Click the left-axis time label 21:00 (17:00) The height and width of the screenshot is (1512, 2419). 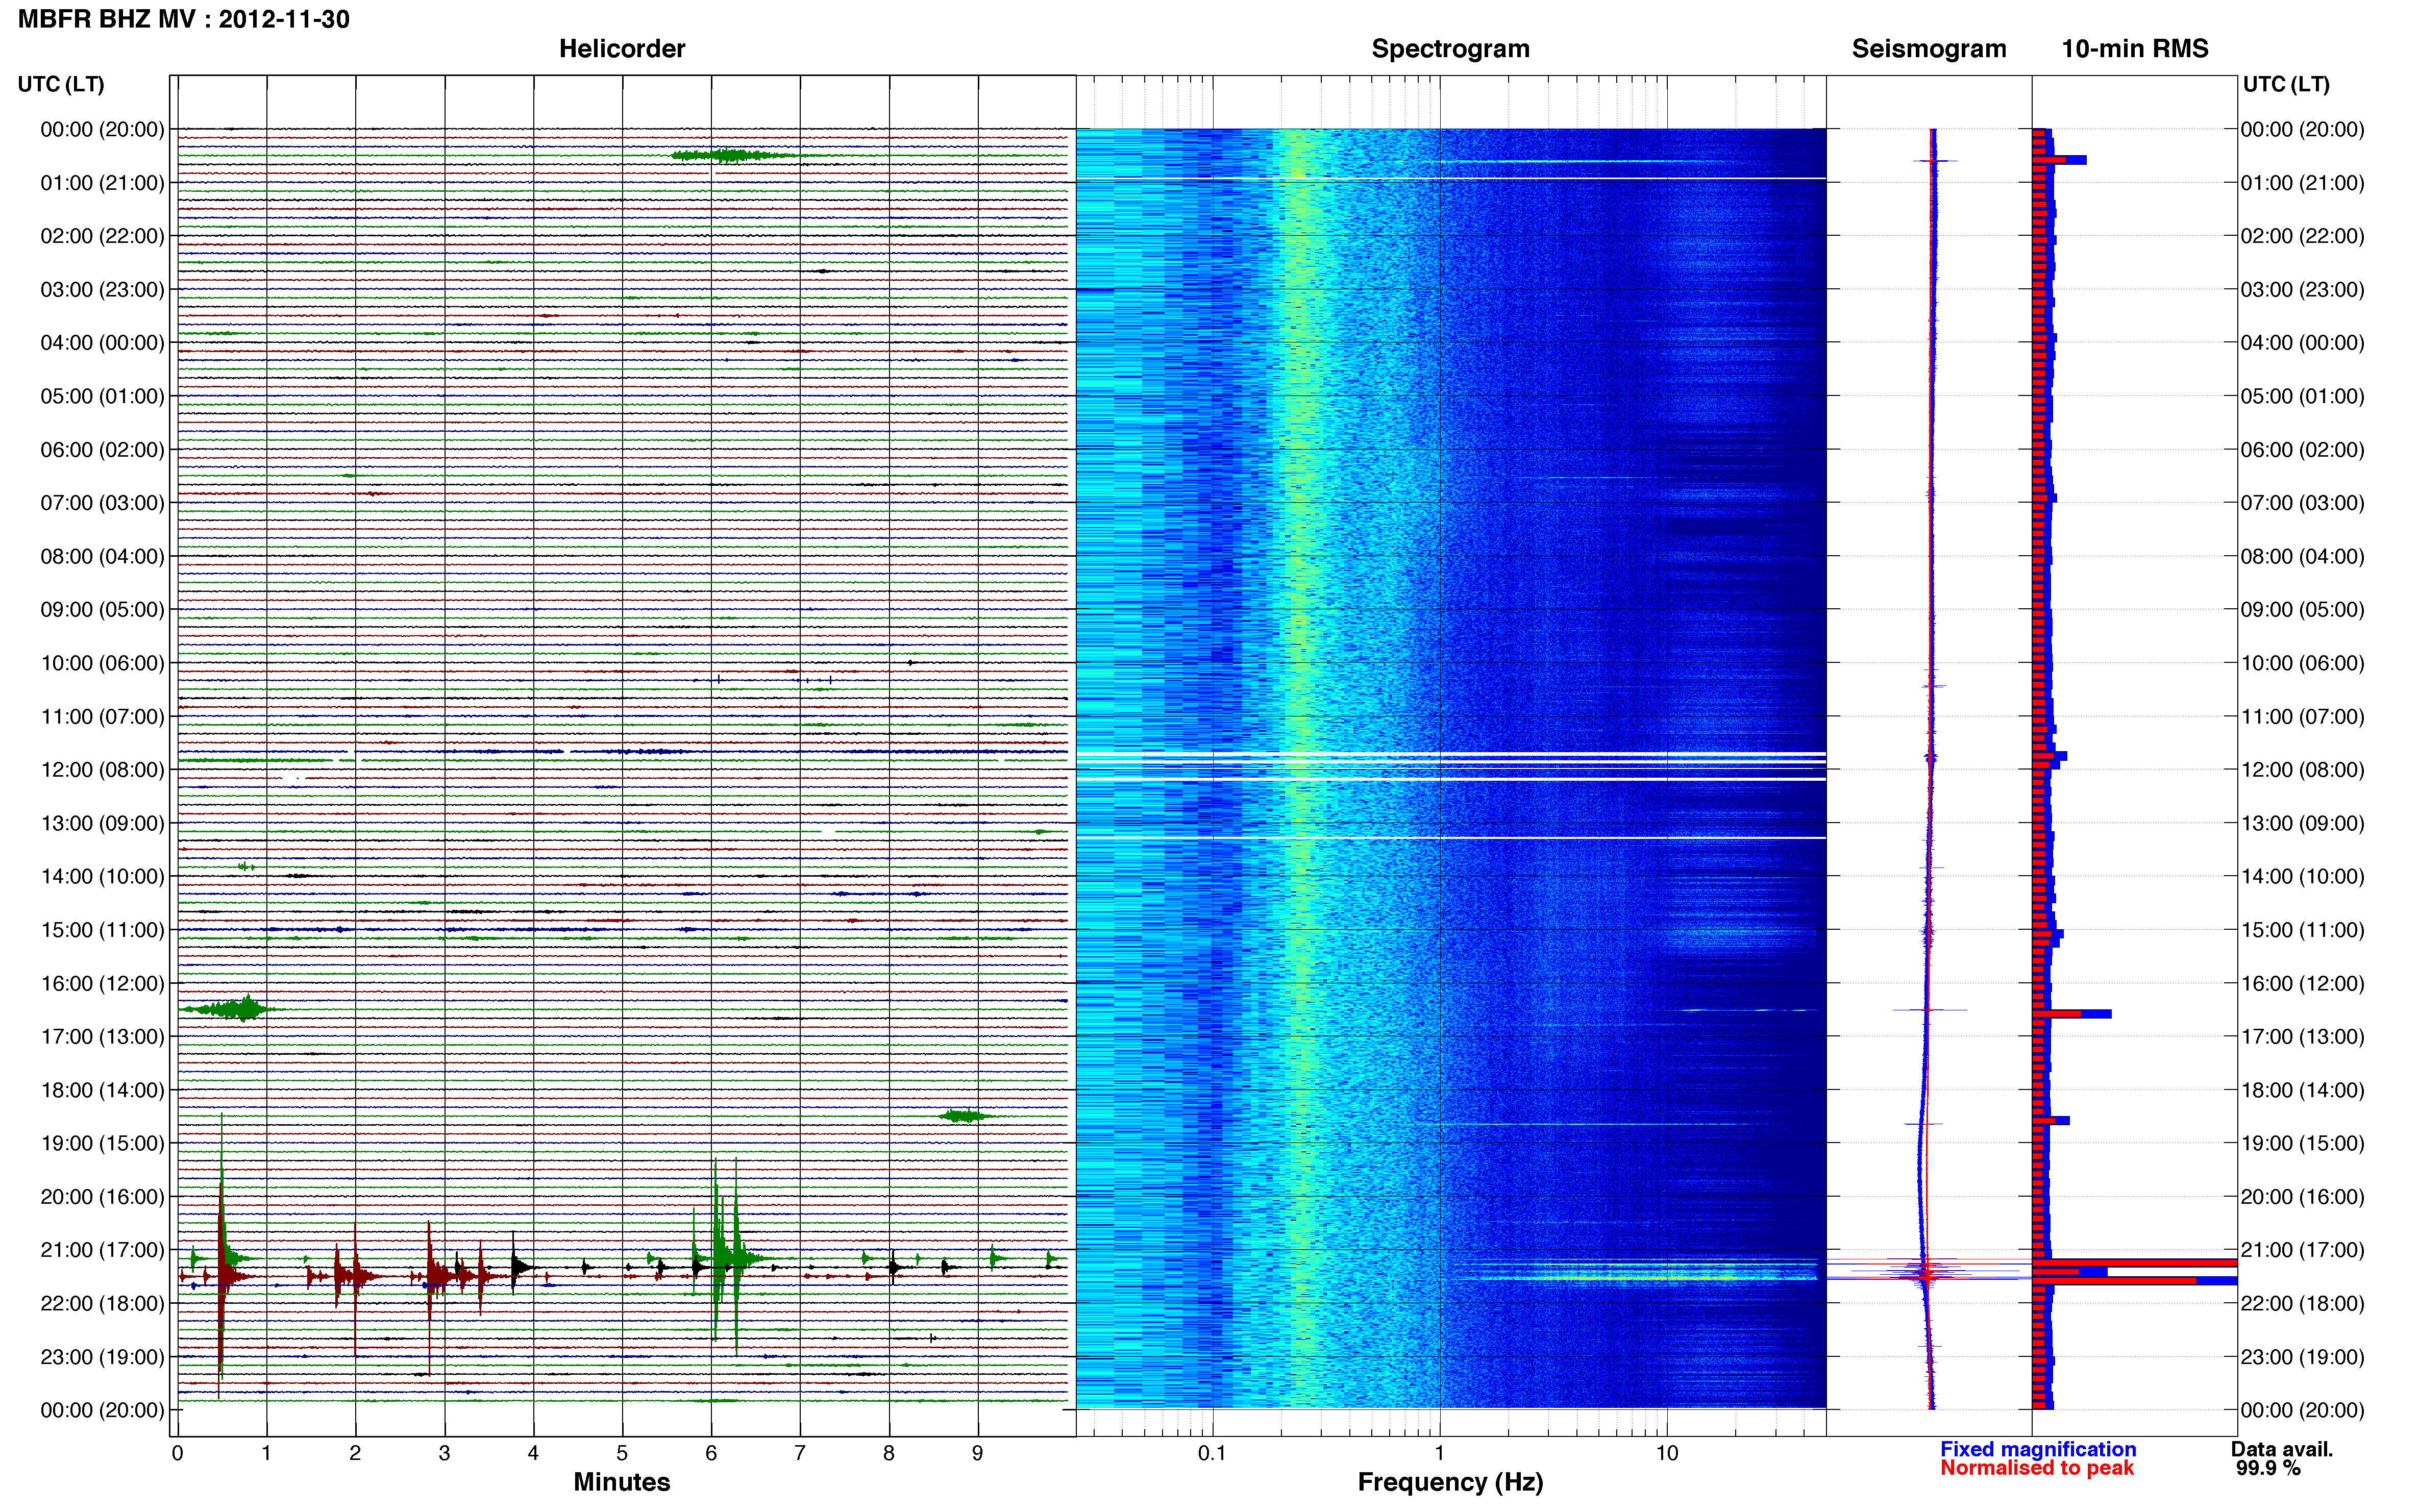102,1250
